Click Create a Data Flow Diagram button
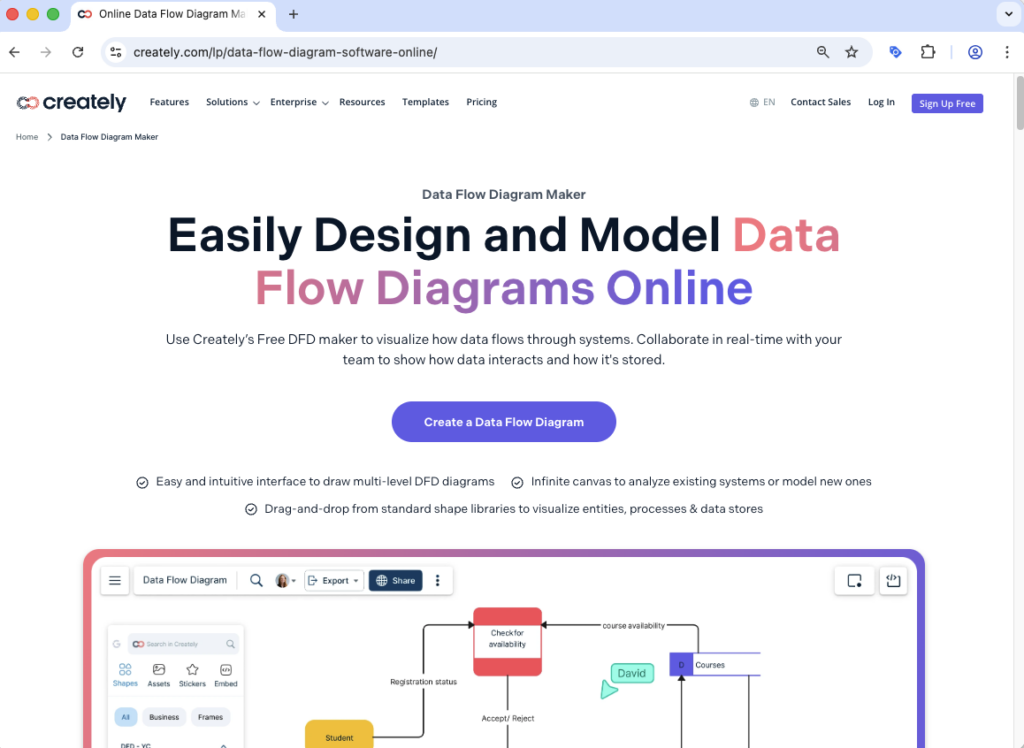This screenshot has height=748, width=1024. [503, 422]
